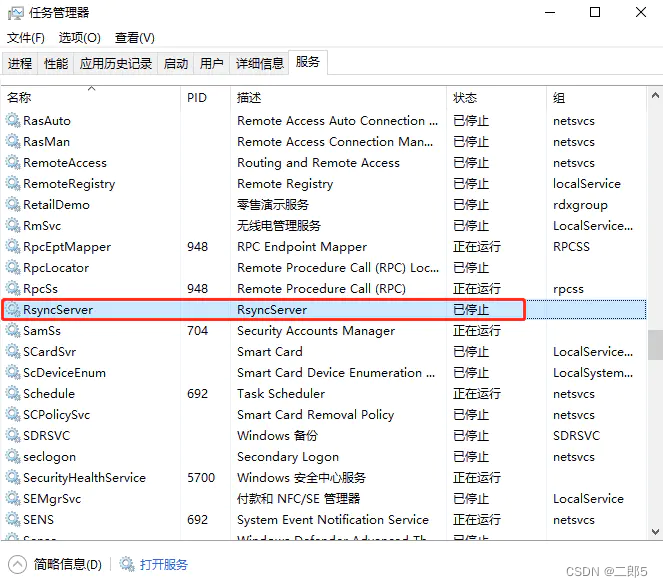Click the scrollbar down arrow
The height and width of the screenshot is (587, 663).
pos(655,532)
